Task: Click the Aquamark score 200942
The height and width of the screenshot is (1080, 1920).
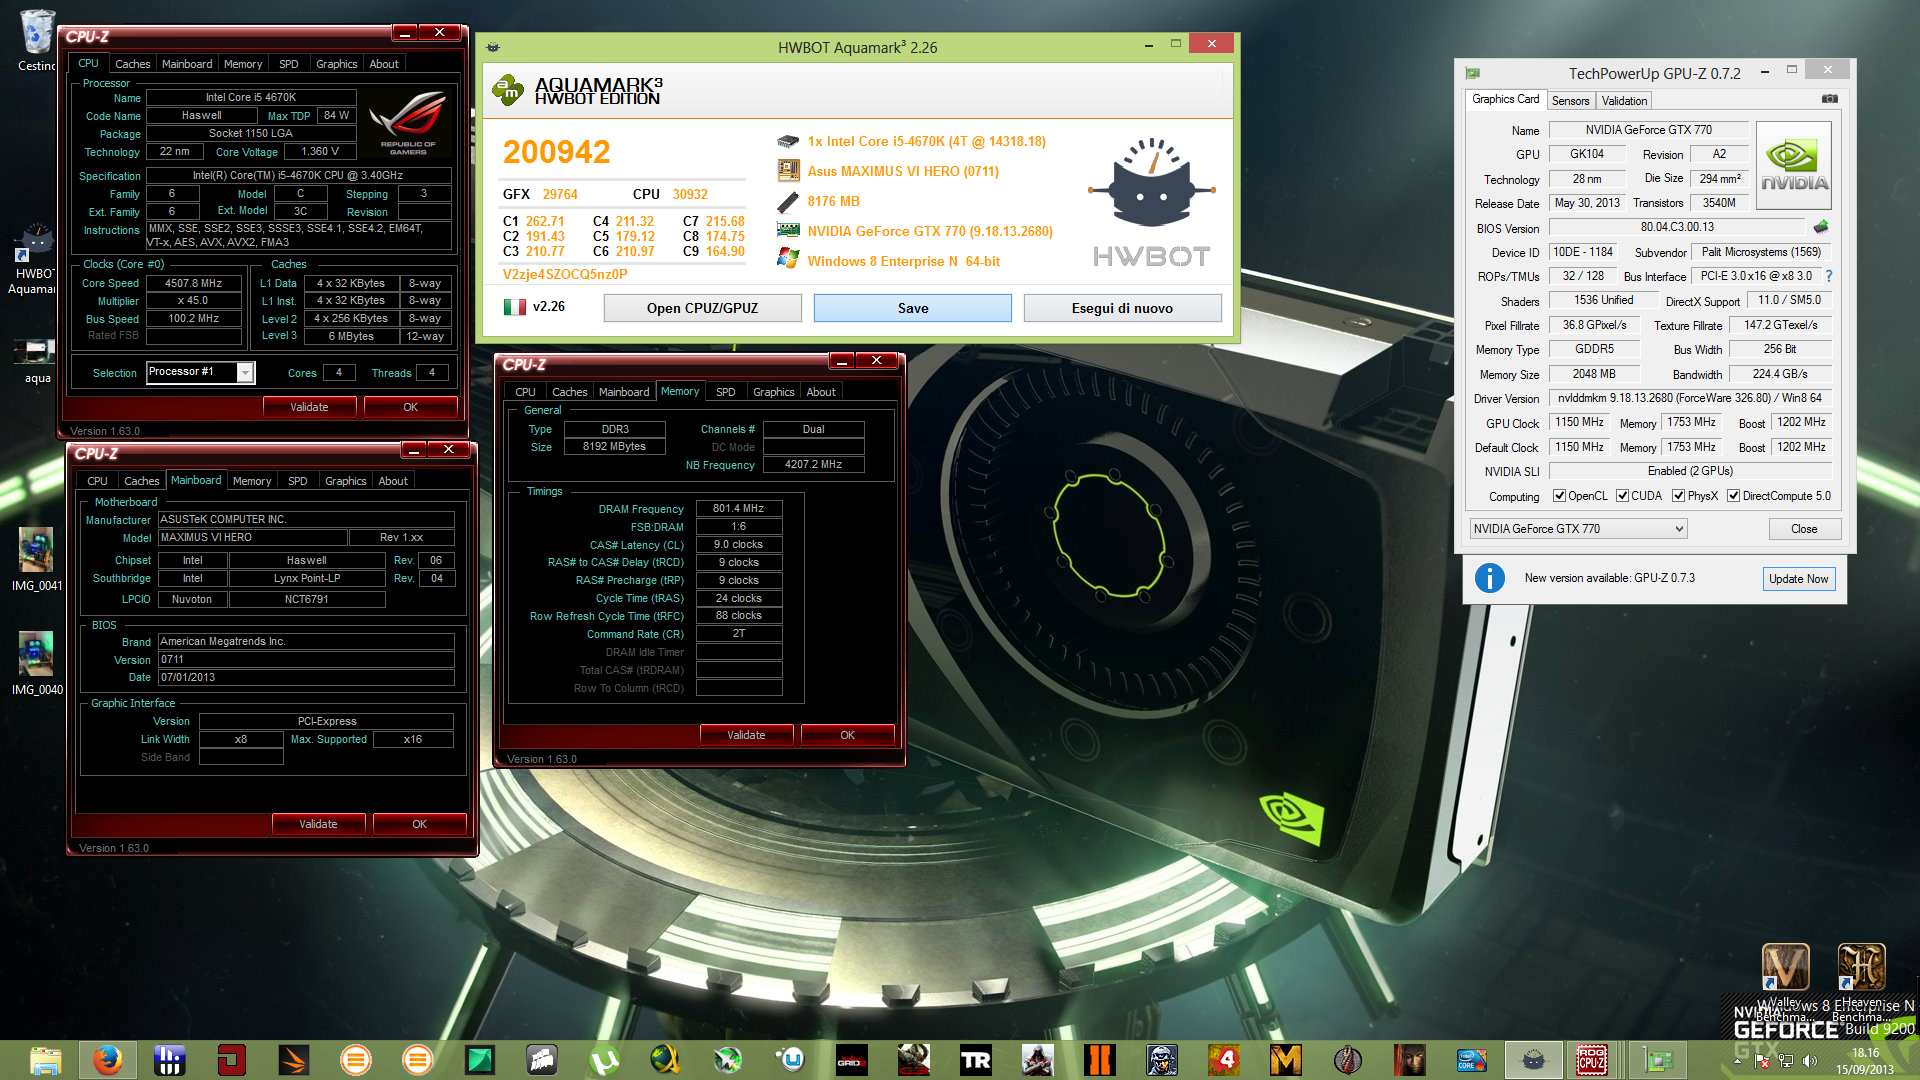Action: pos(556,152)
